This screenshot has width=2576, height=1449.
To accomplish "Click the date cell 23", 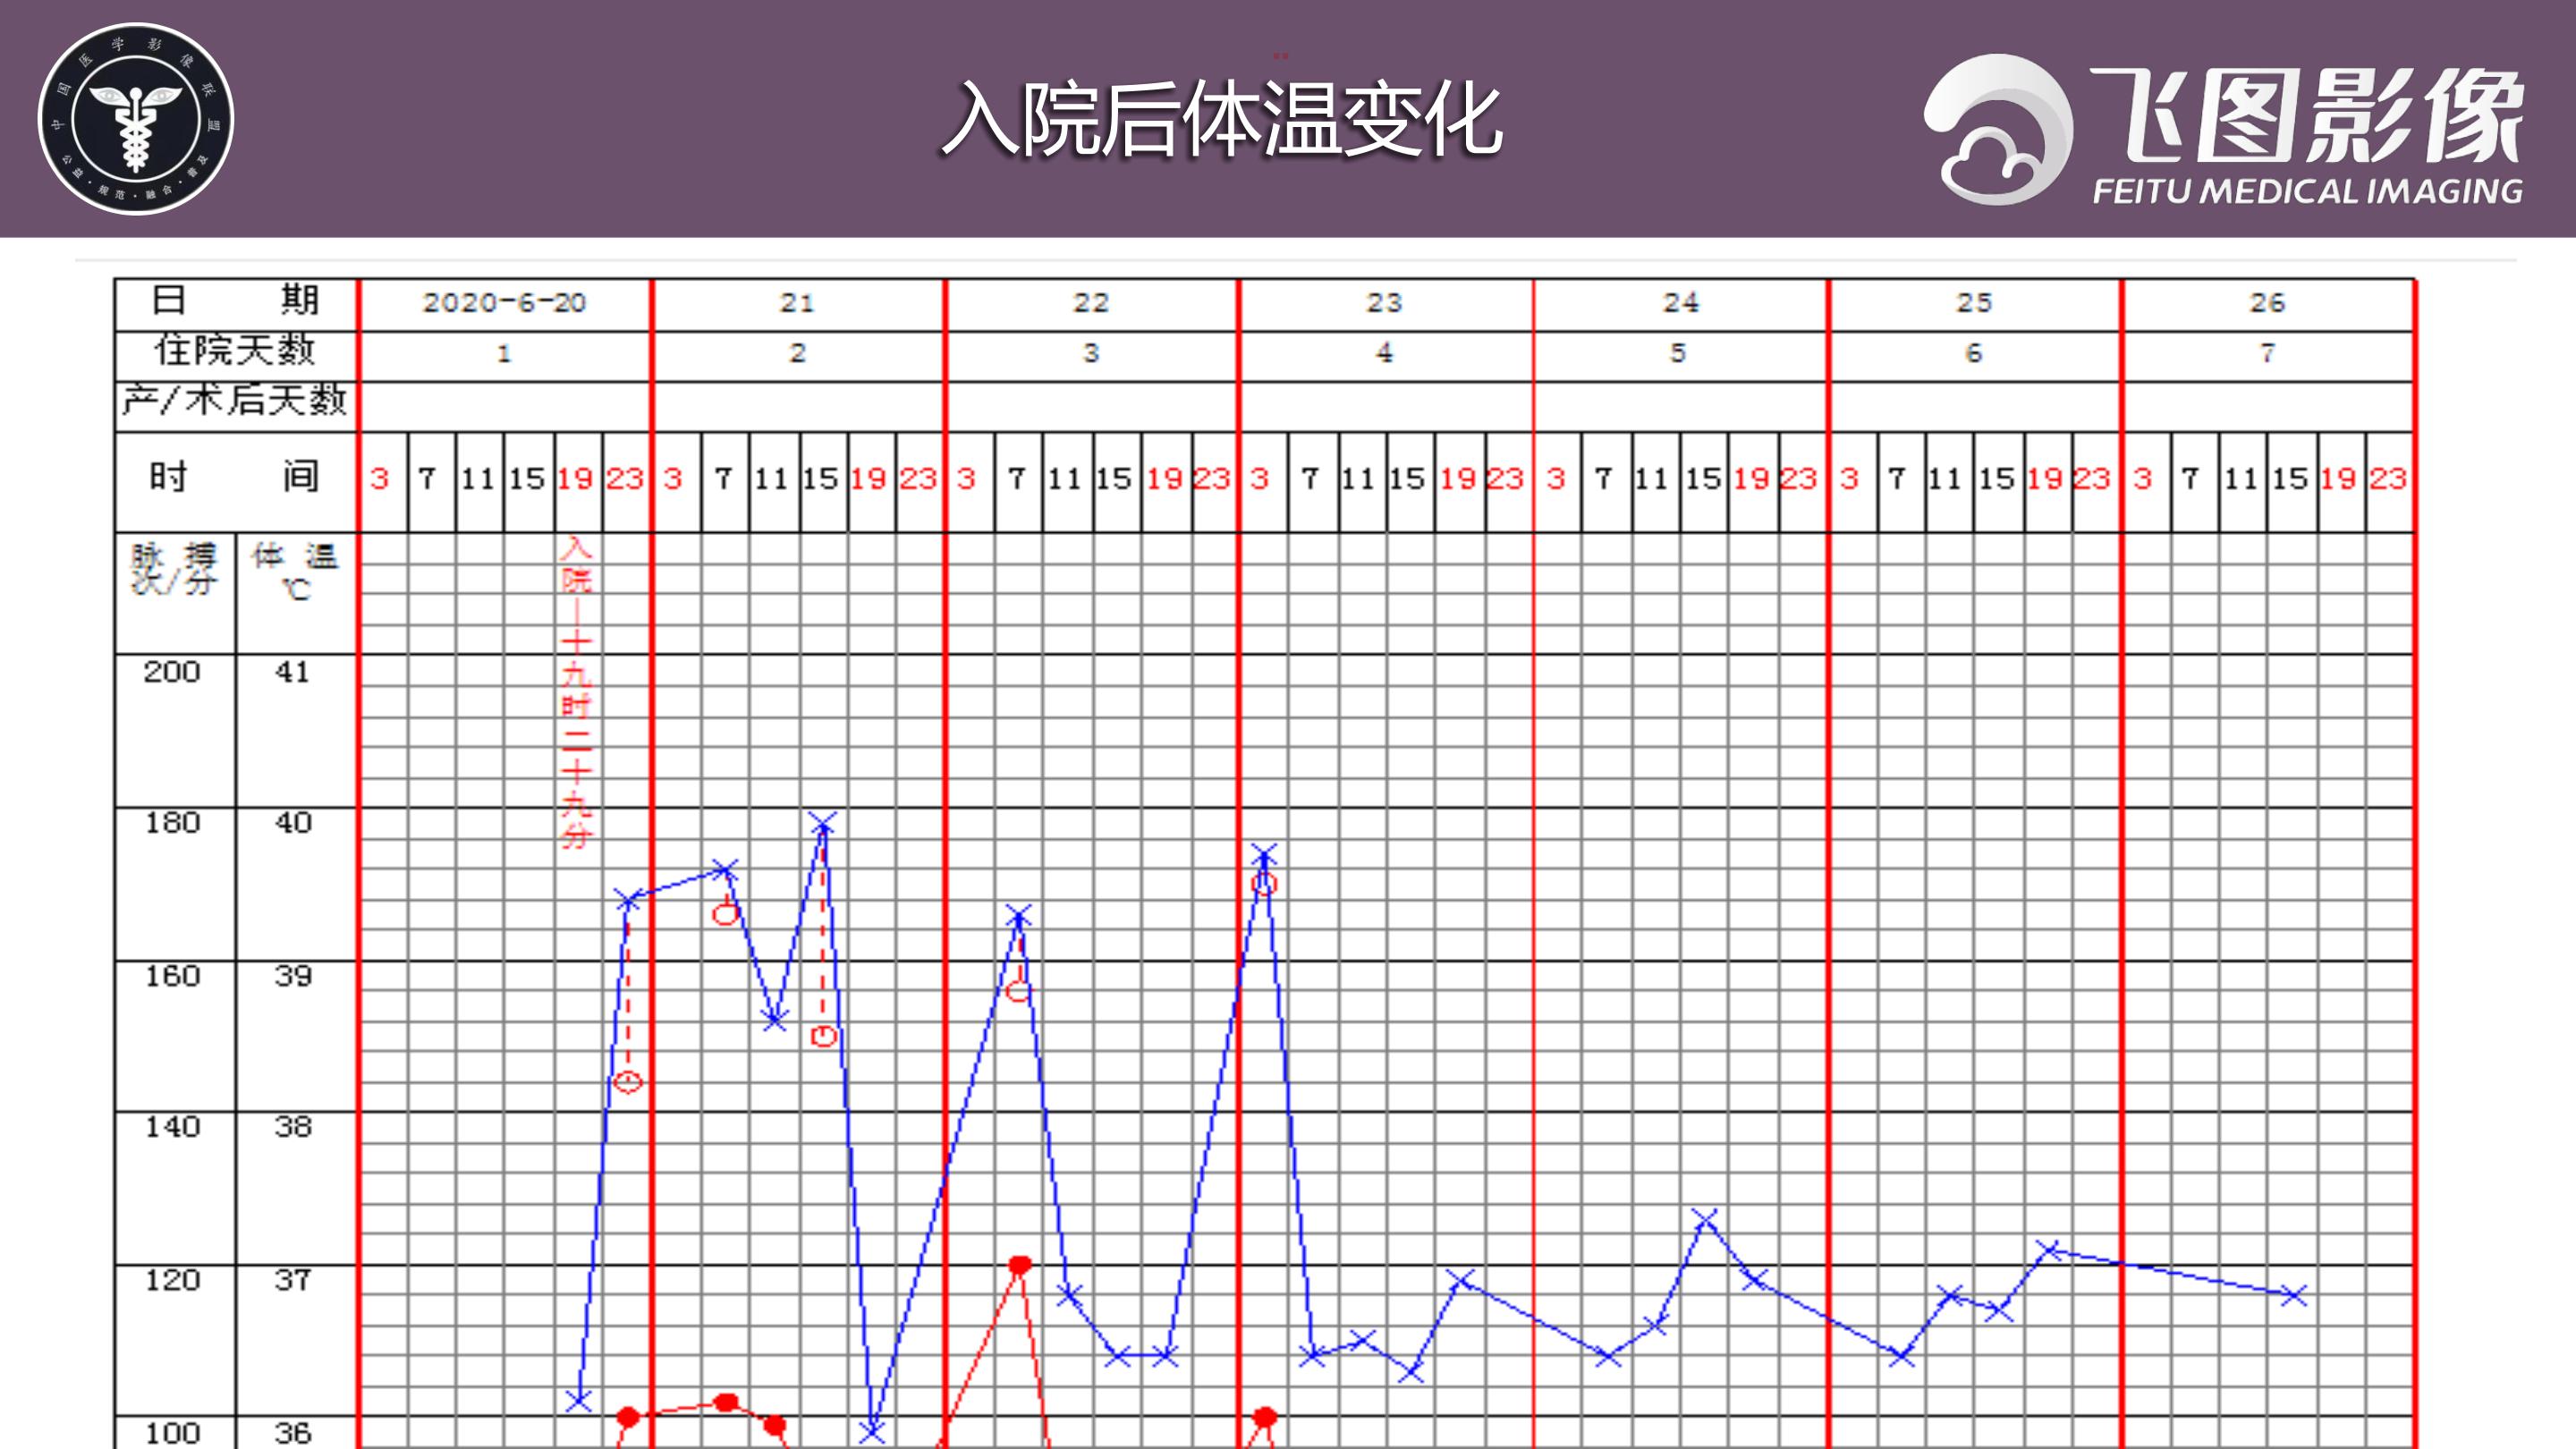I will (x=1384, y=303).
